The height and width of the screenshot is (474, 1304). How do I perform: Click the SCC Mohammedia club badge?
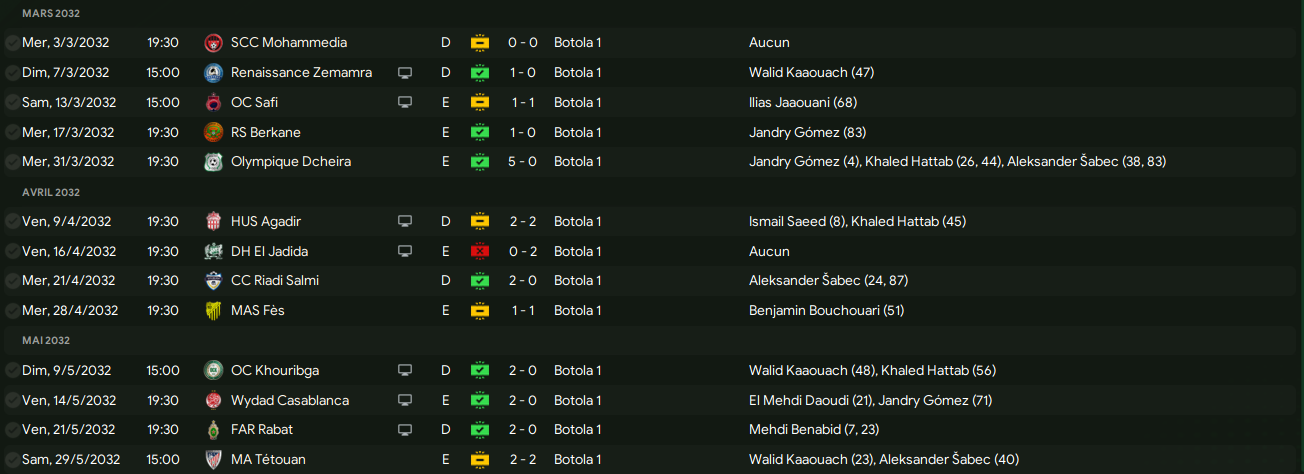(x=212, y=43)
